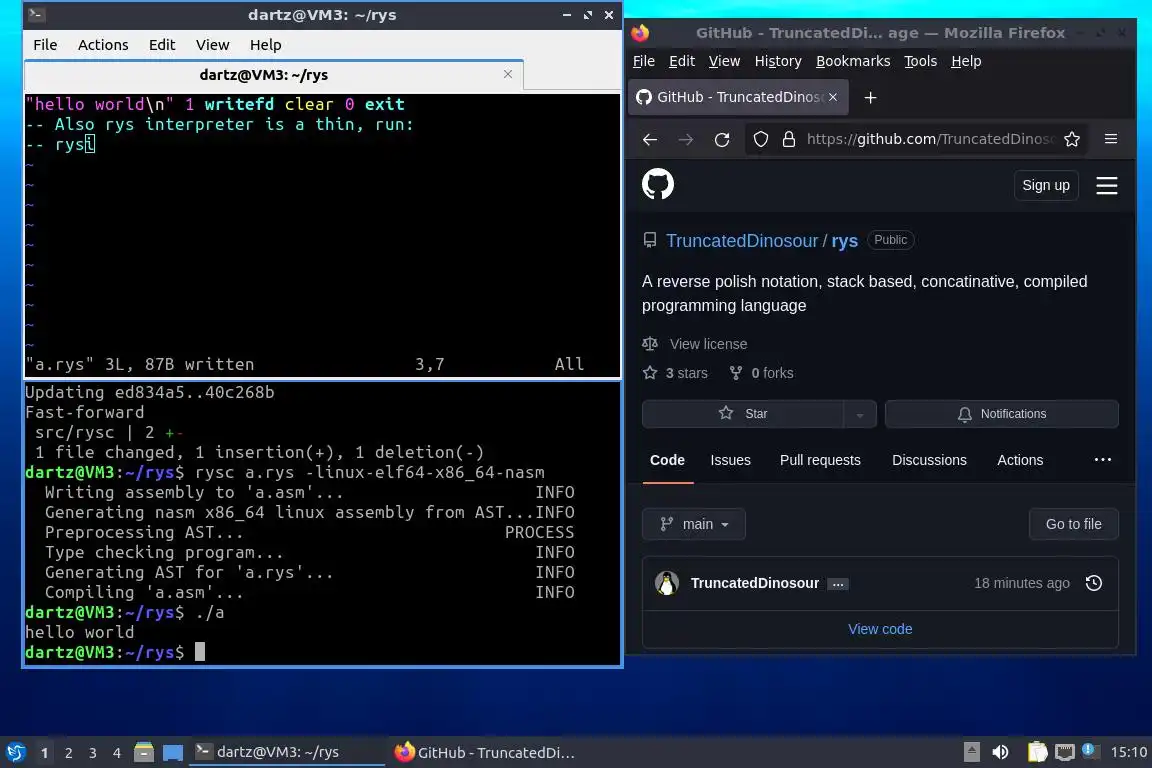Open the View code link
The image size is (1152, 768).
pos(880,629)
